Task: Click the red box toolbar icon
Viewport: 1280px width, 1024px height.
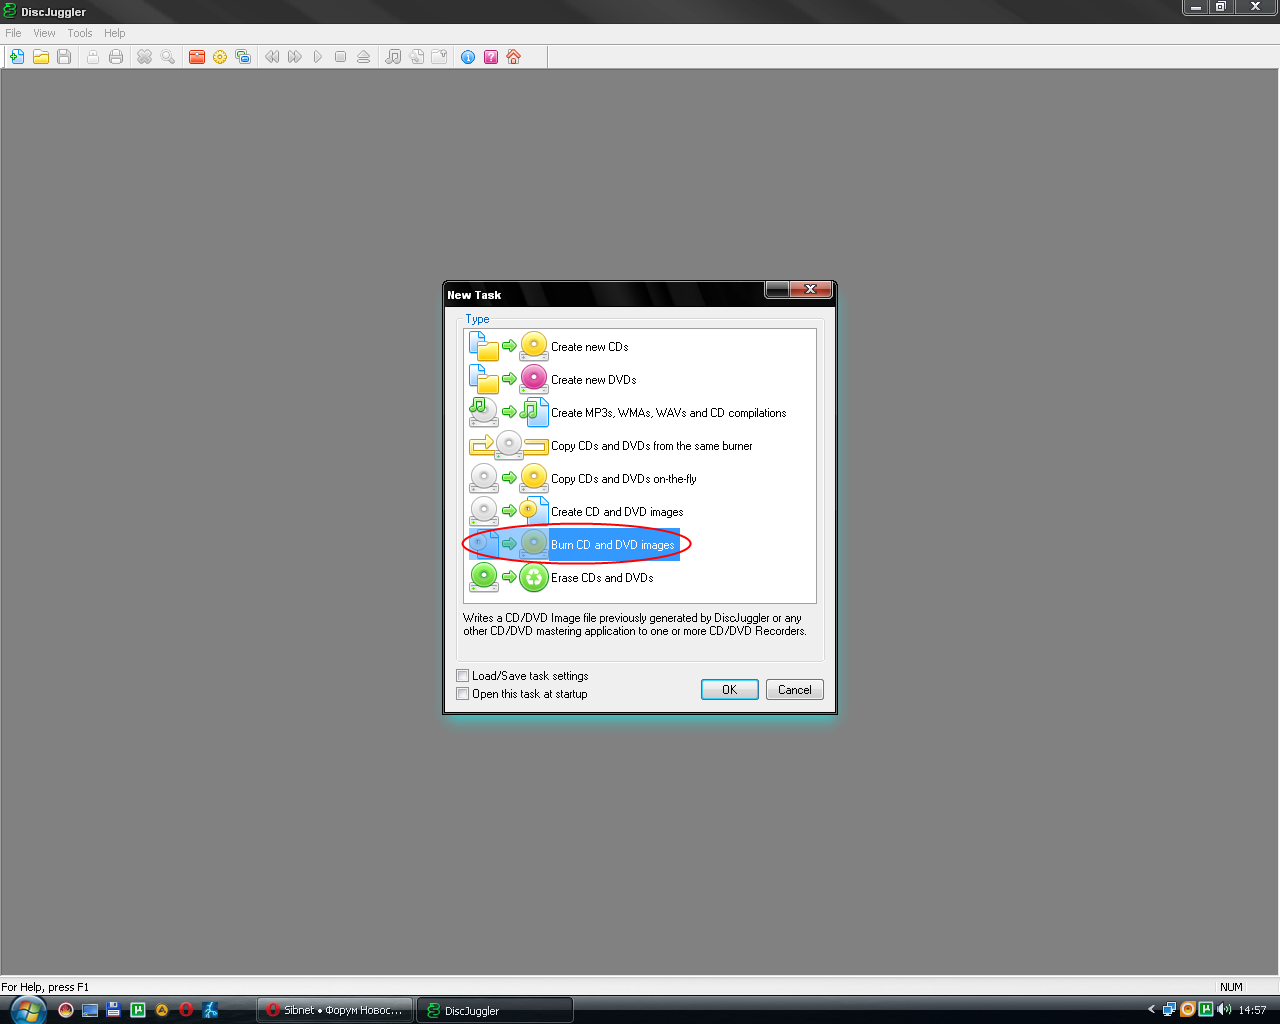Action: [x=197, y=57]
